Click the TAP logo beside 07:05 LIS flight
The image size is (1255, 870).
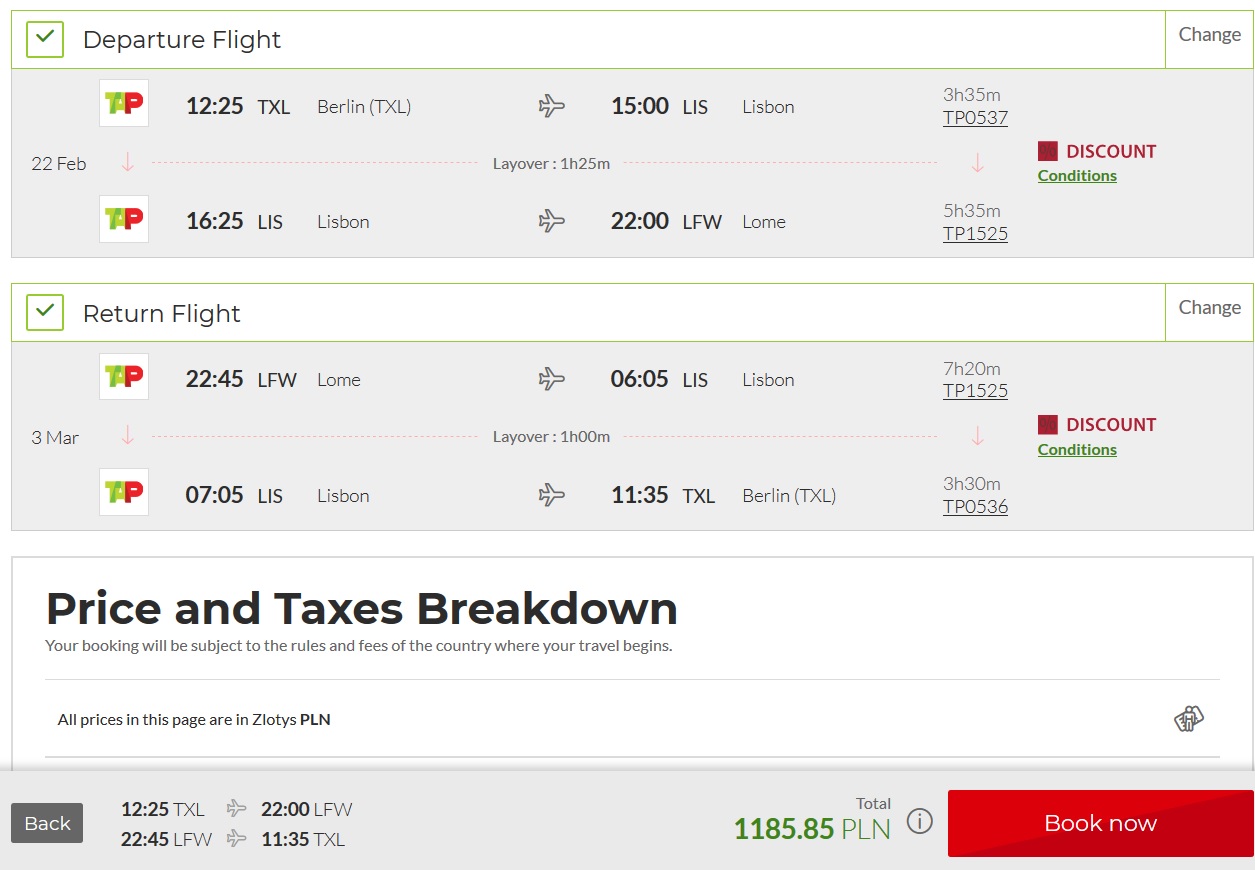click(124, 492)
